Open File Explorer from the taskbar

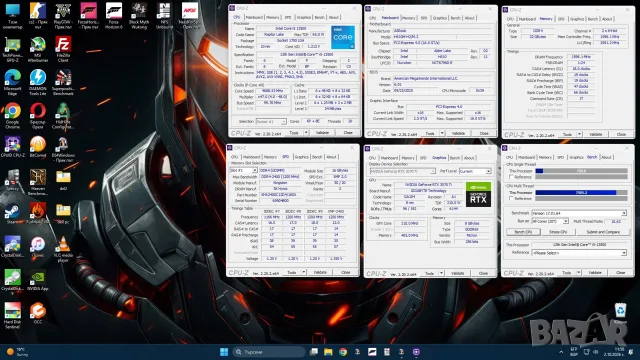[x=328, y=352]
